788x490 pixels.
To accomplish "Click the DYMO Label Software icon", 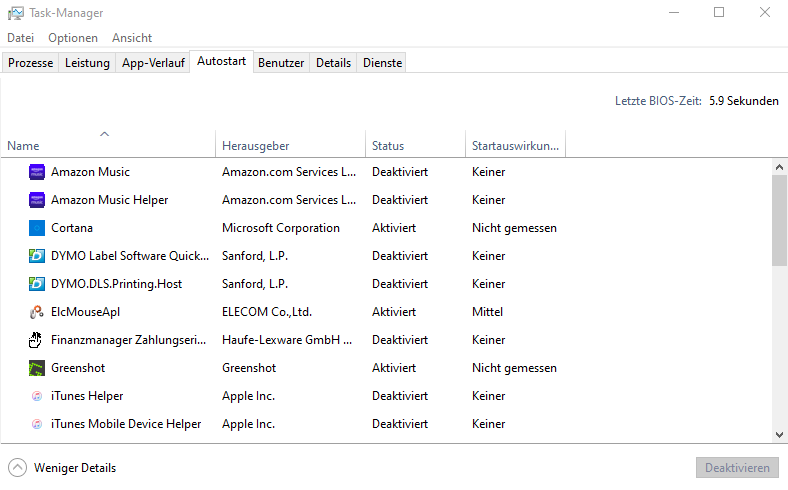I will [37, 256].
